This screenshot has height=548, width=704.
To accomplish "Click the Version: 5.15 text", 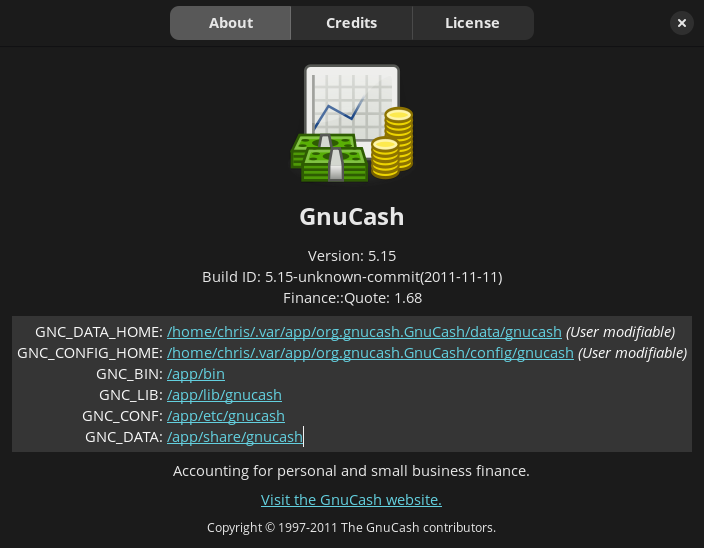I will click(x=352, y=255).
